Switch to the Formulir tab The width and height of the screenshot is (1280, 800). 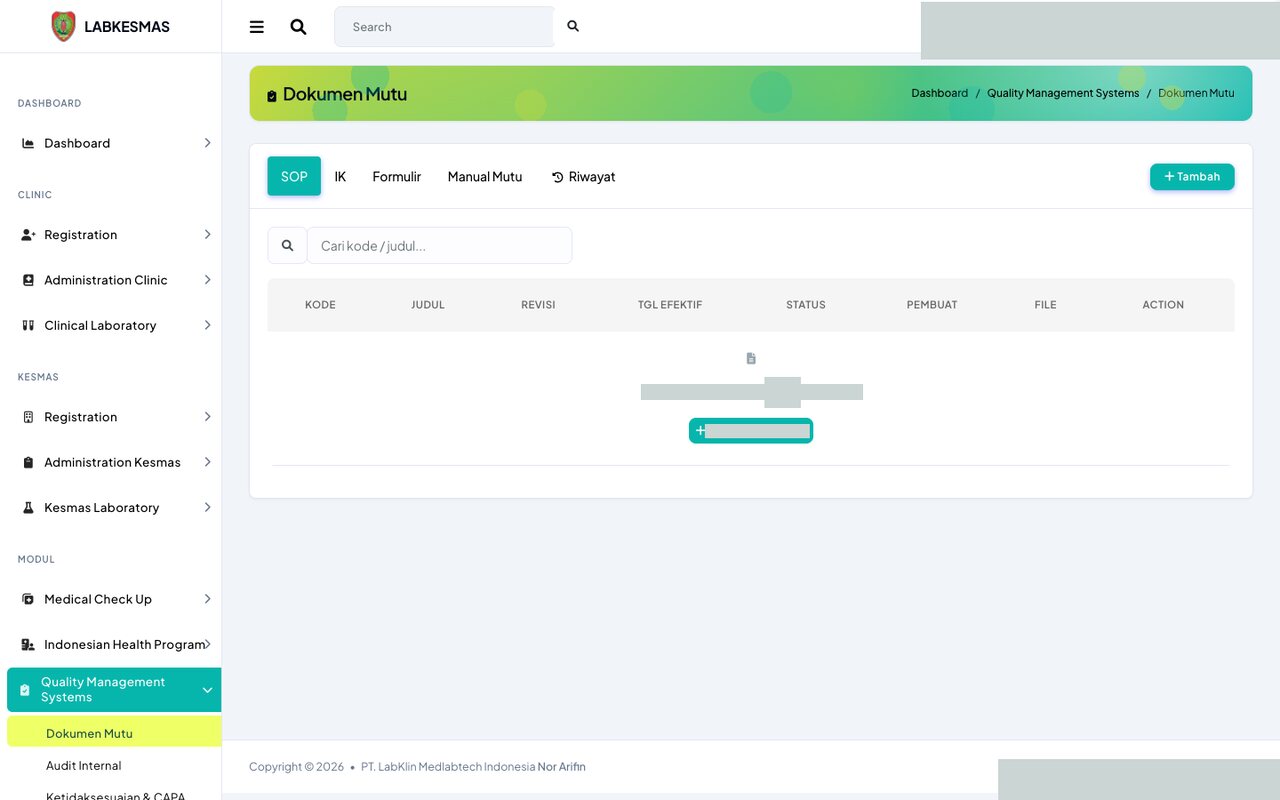click(x=397, y=176)
